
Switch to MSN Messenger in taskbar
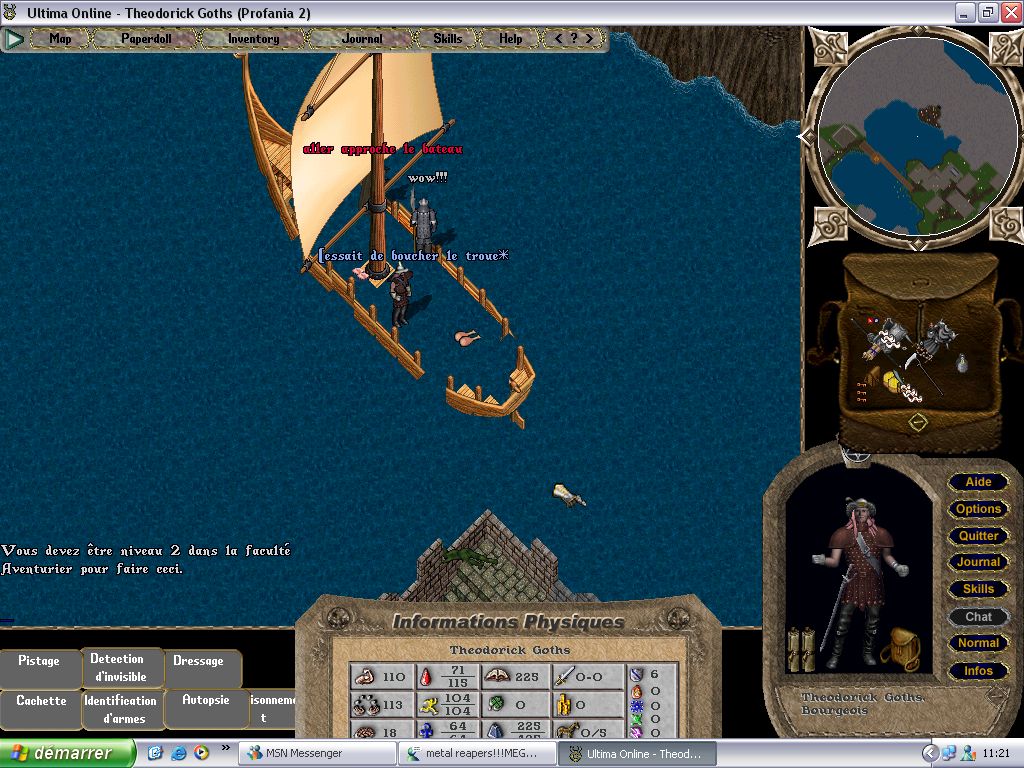coord(295,753)
